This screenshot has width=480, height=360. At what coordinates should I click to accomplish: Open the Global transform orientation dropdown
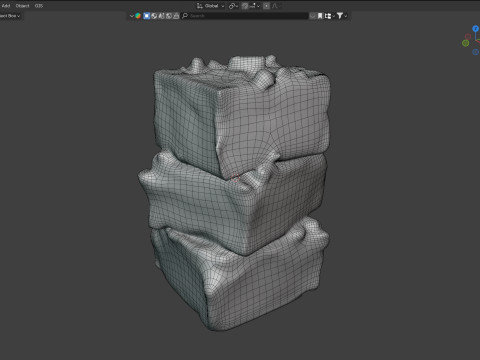pos(211,6)
